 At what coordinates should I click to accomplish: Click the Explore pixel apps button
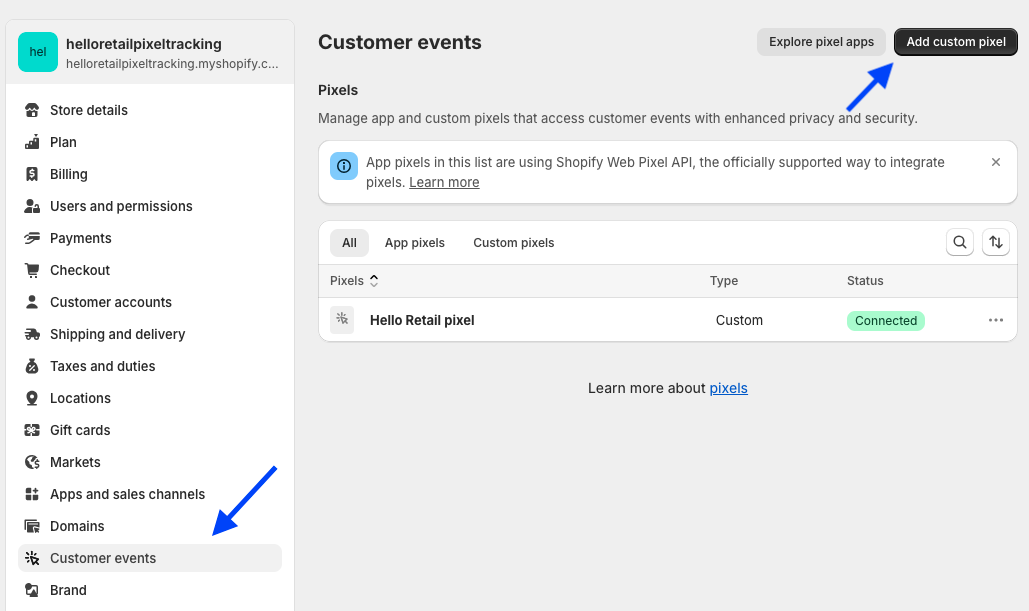[x=821, y=42]
